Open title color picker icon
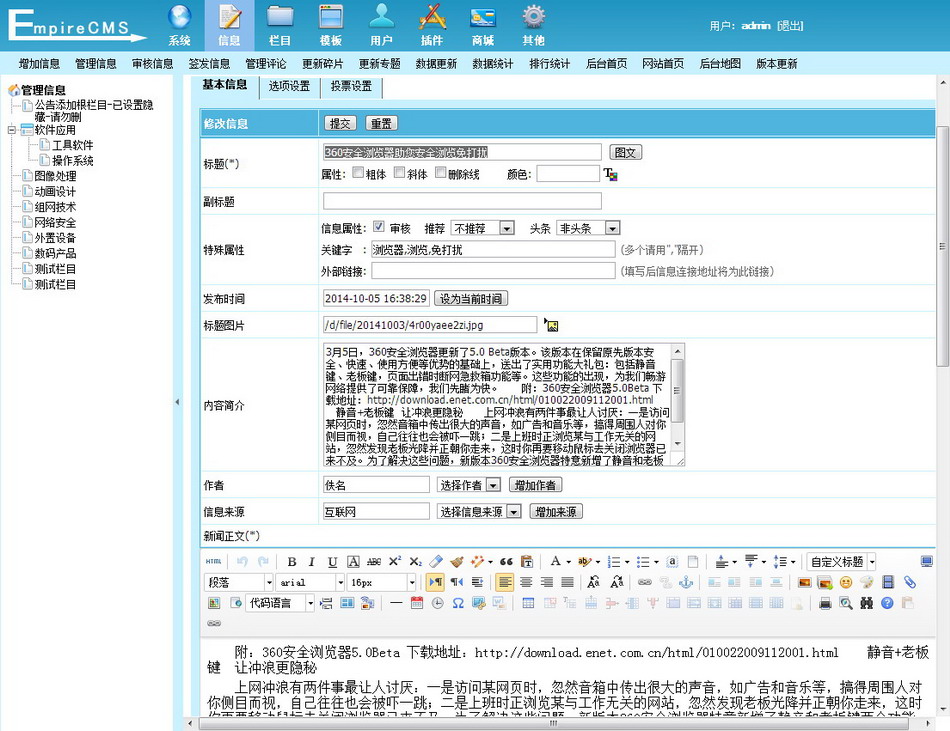This screenshot has height=731, width=950. coord(611,174)
